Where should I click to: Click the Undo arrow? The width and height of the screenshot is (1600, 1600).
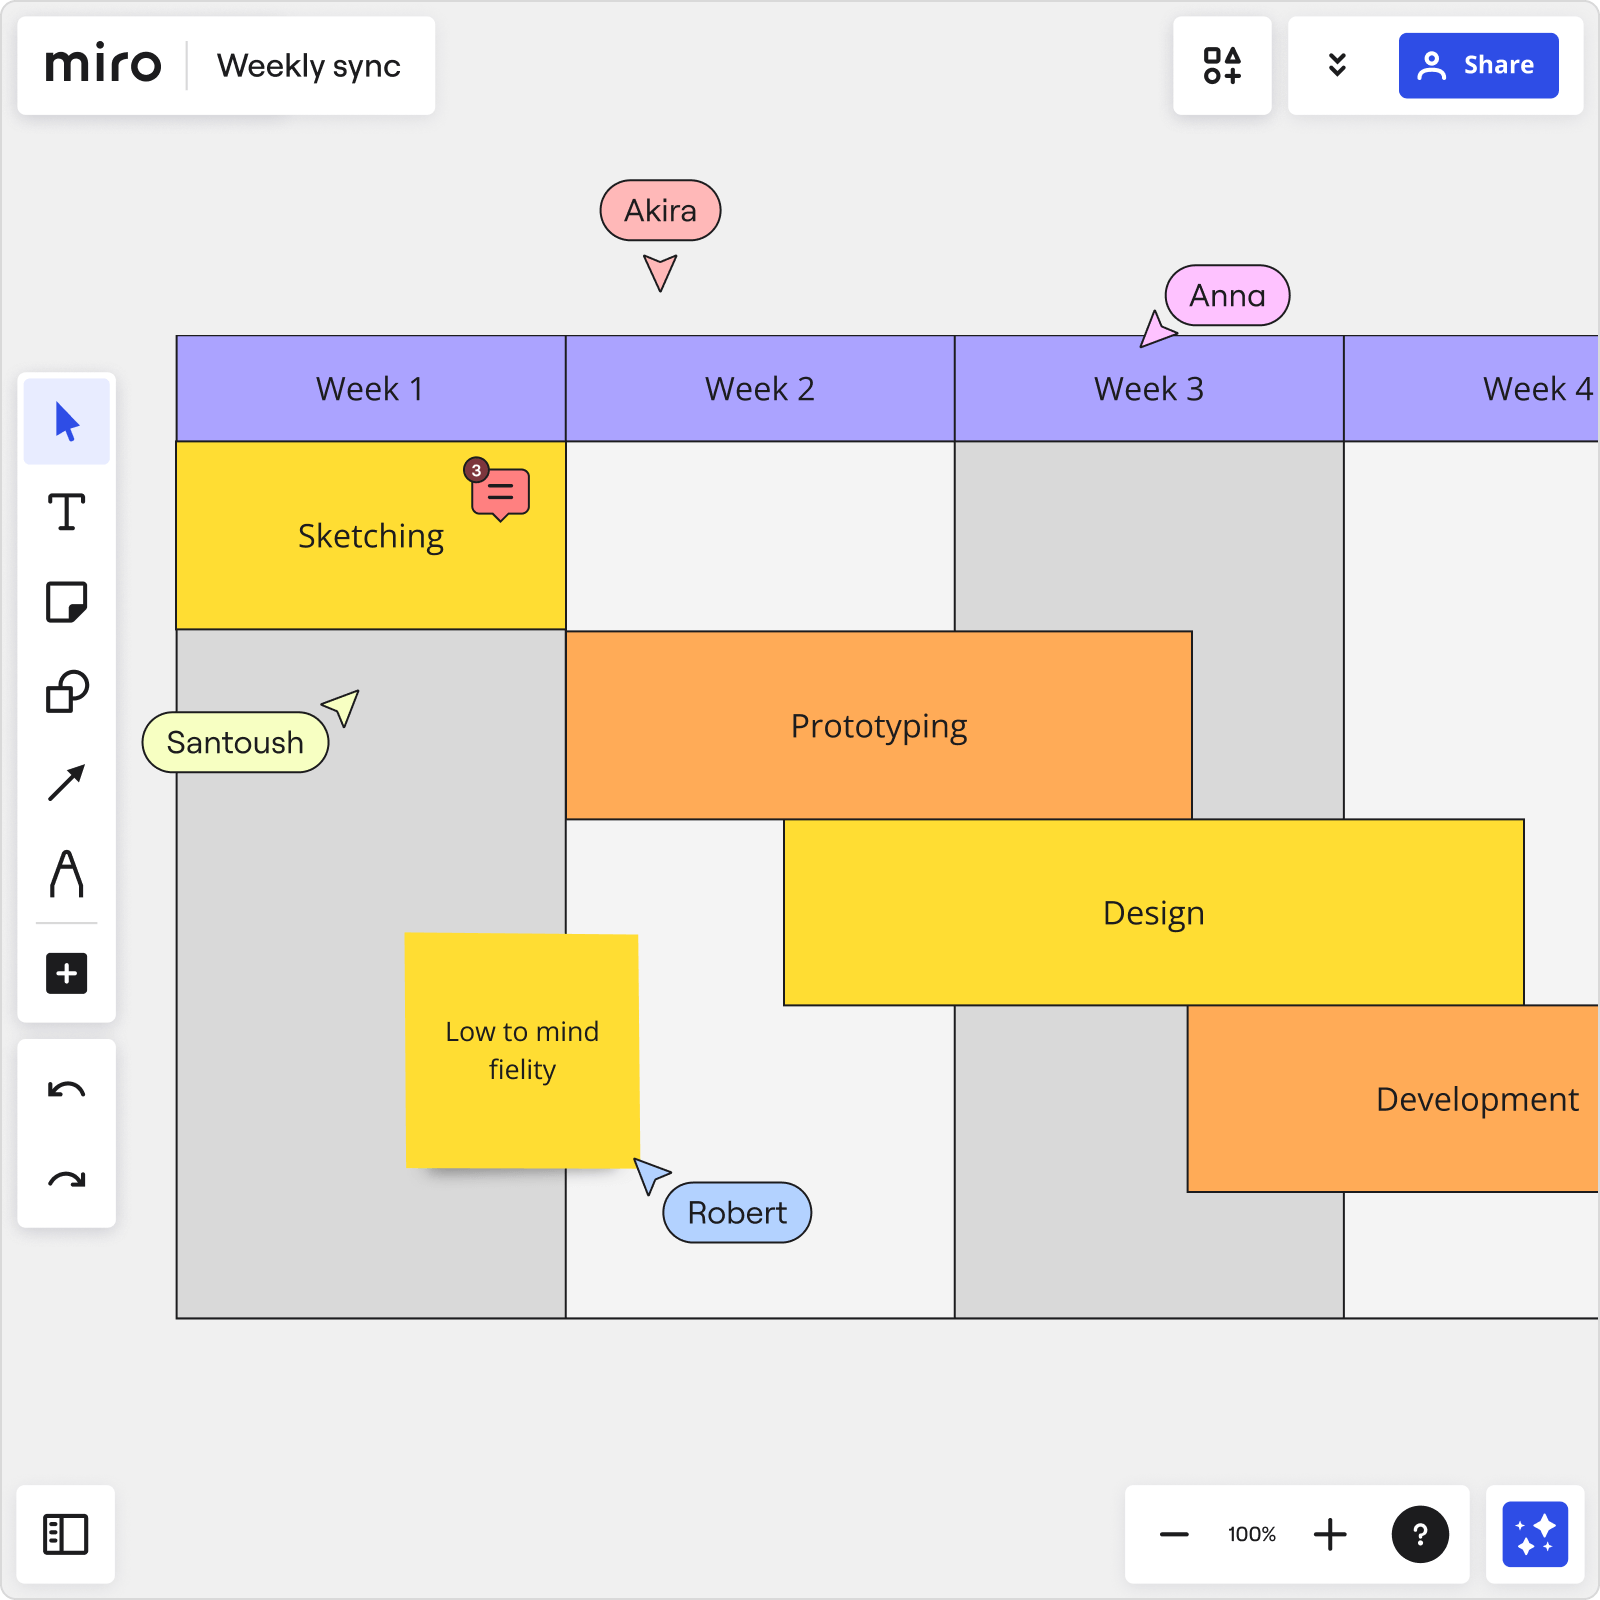tap(67, 1090)
